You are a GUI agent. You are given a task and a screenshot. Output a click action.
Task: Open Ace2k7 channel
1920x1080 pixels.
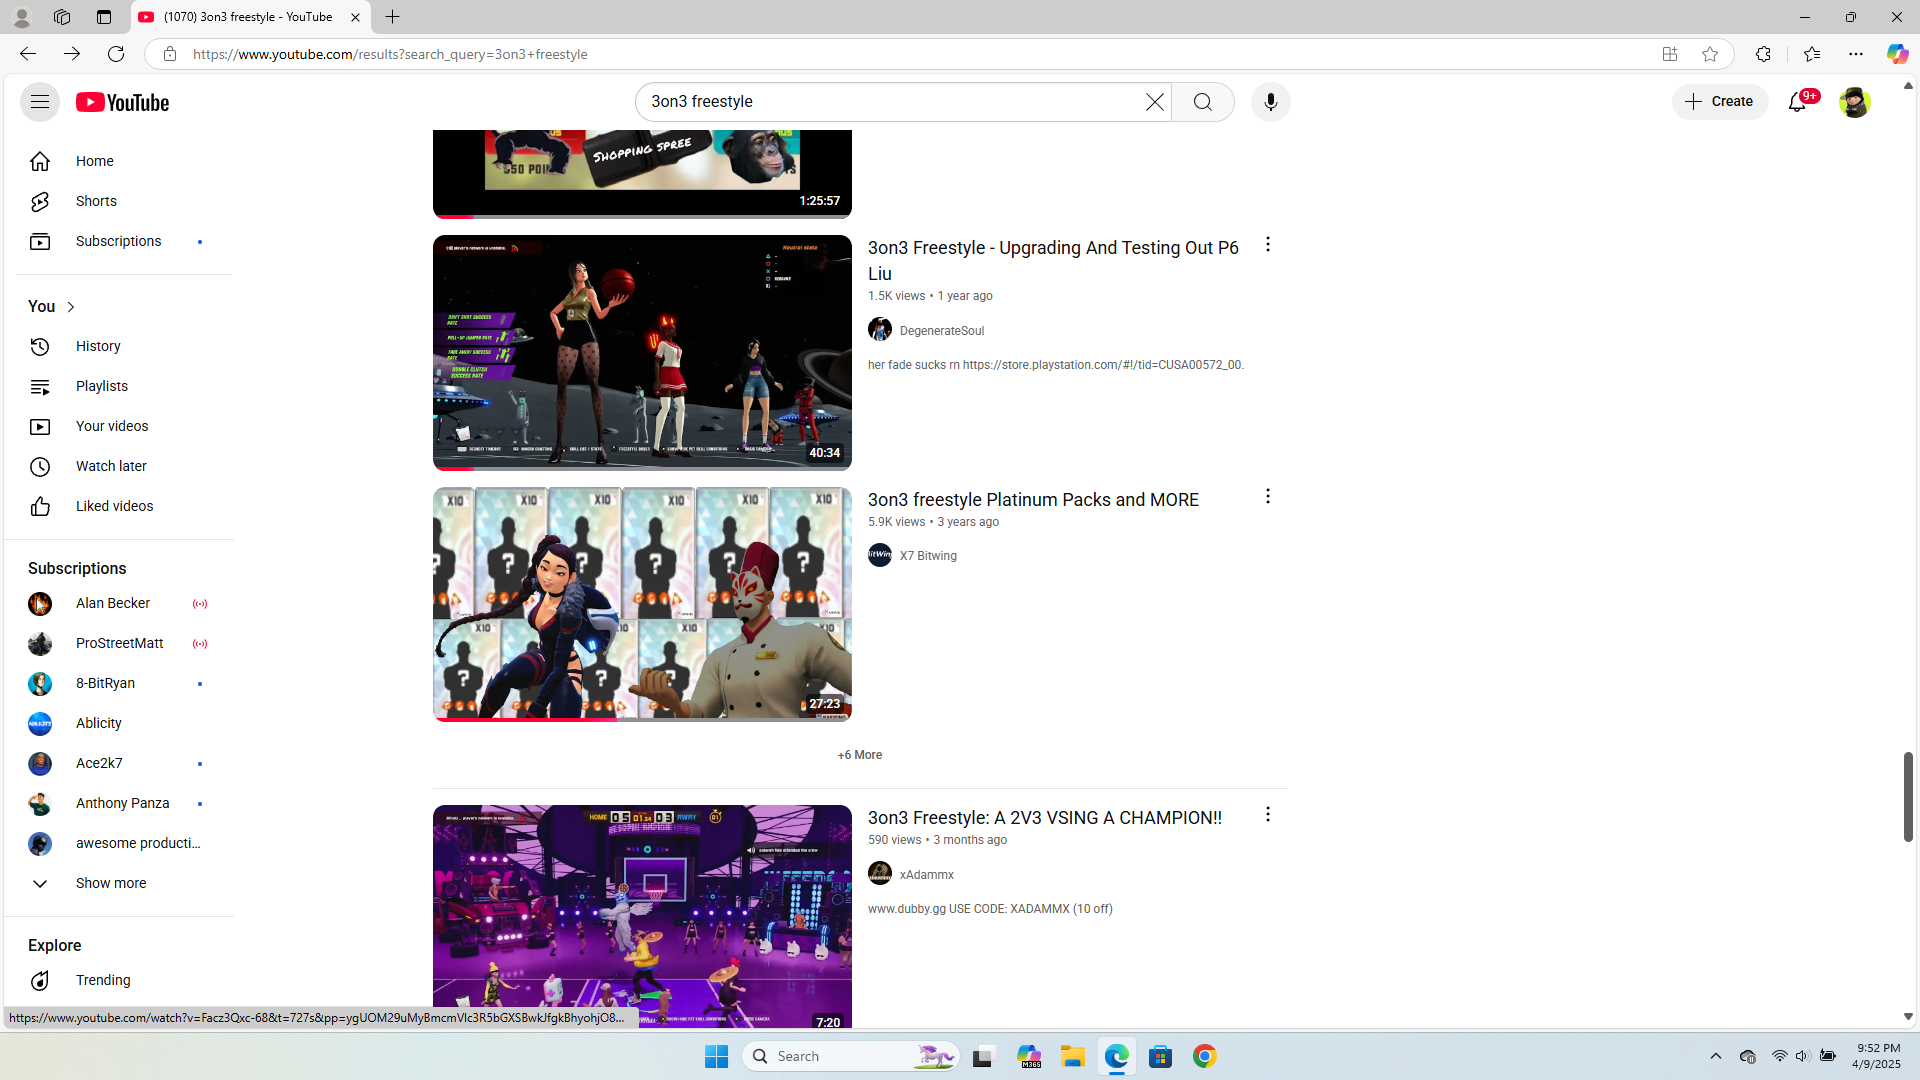pos(118,763)
